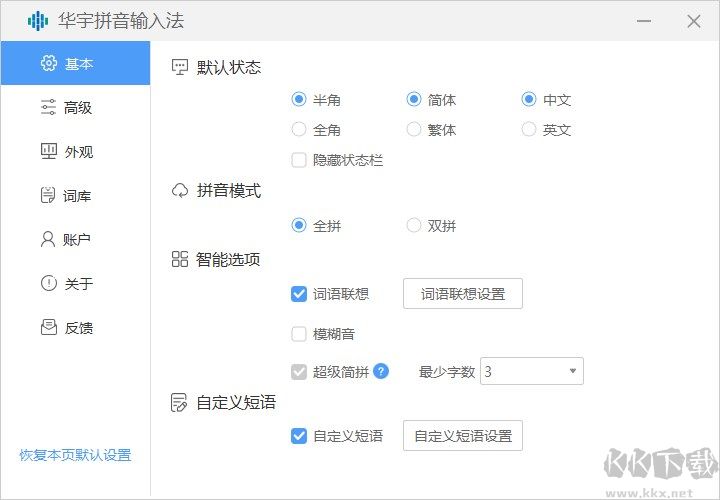Click the cloud icon beside 拼音模式
720x500 pixels.
[x=180, y=191]
